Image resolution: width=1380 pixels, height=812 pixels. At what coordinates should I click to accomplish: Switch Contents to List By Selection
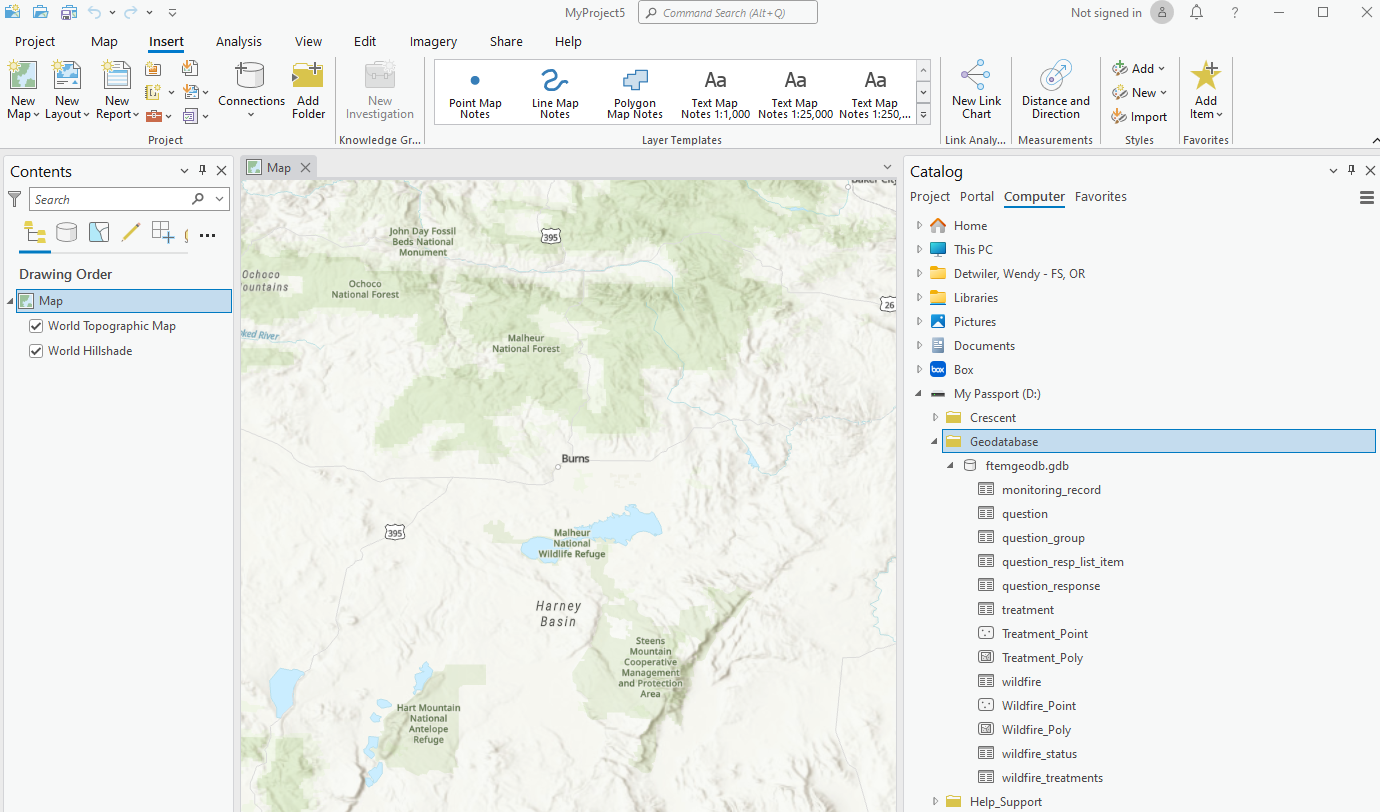point(98,233)
